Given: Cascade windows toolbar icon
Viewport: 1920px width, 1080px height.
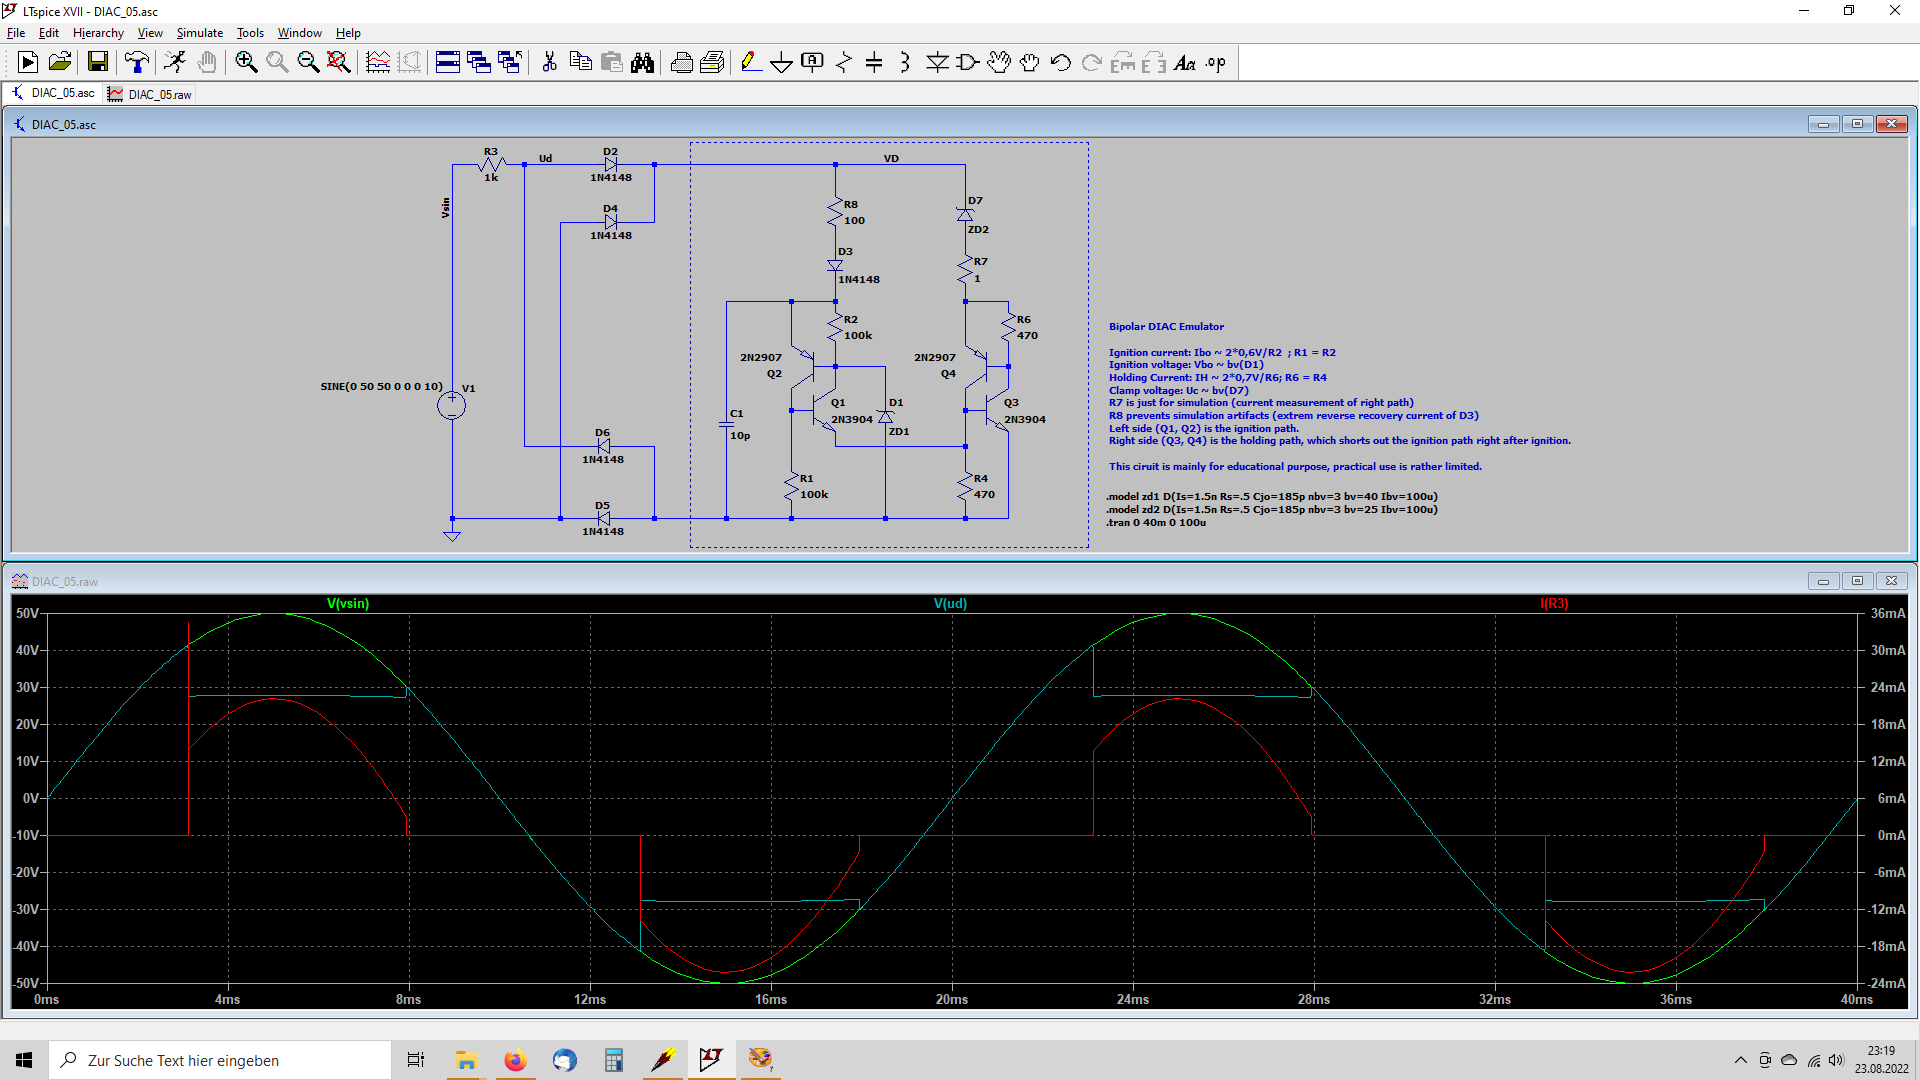Looking at the screenshot, I should point(479,62).
